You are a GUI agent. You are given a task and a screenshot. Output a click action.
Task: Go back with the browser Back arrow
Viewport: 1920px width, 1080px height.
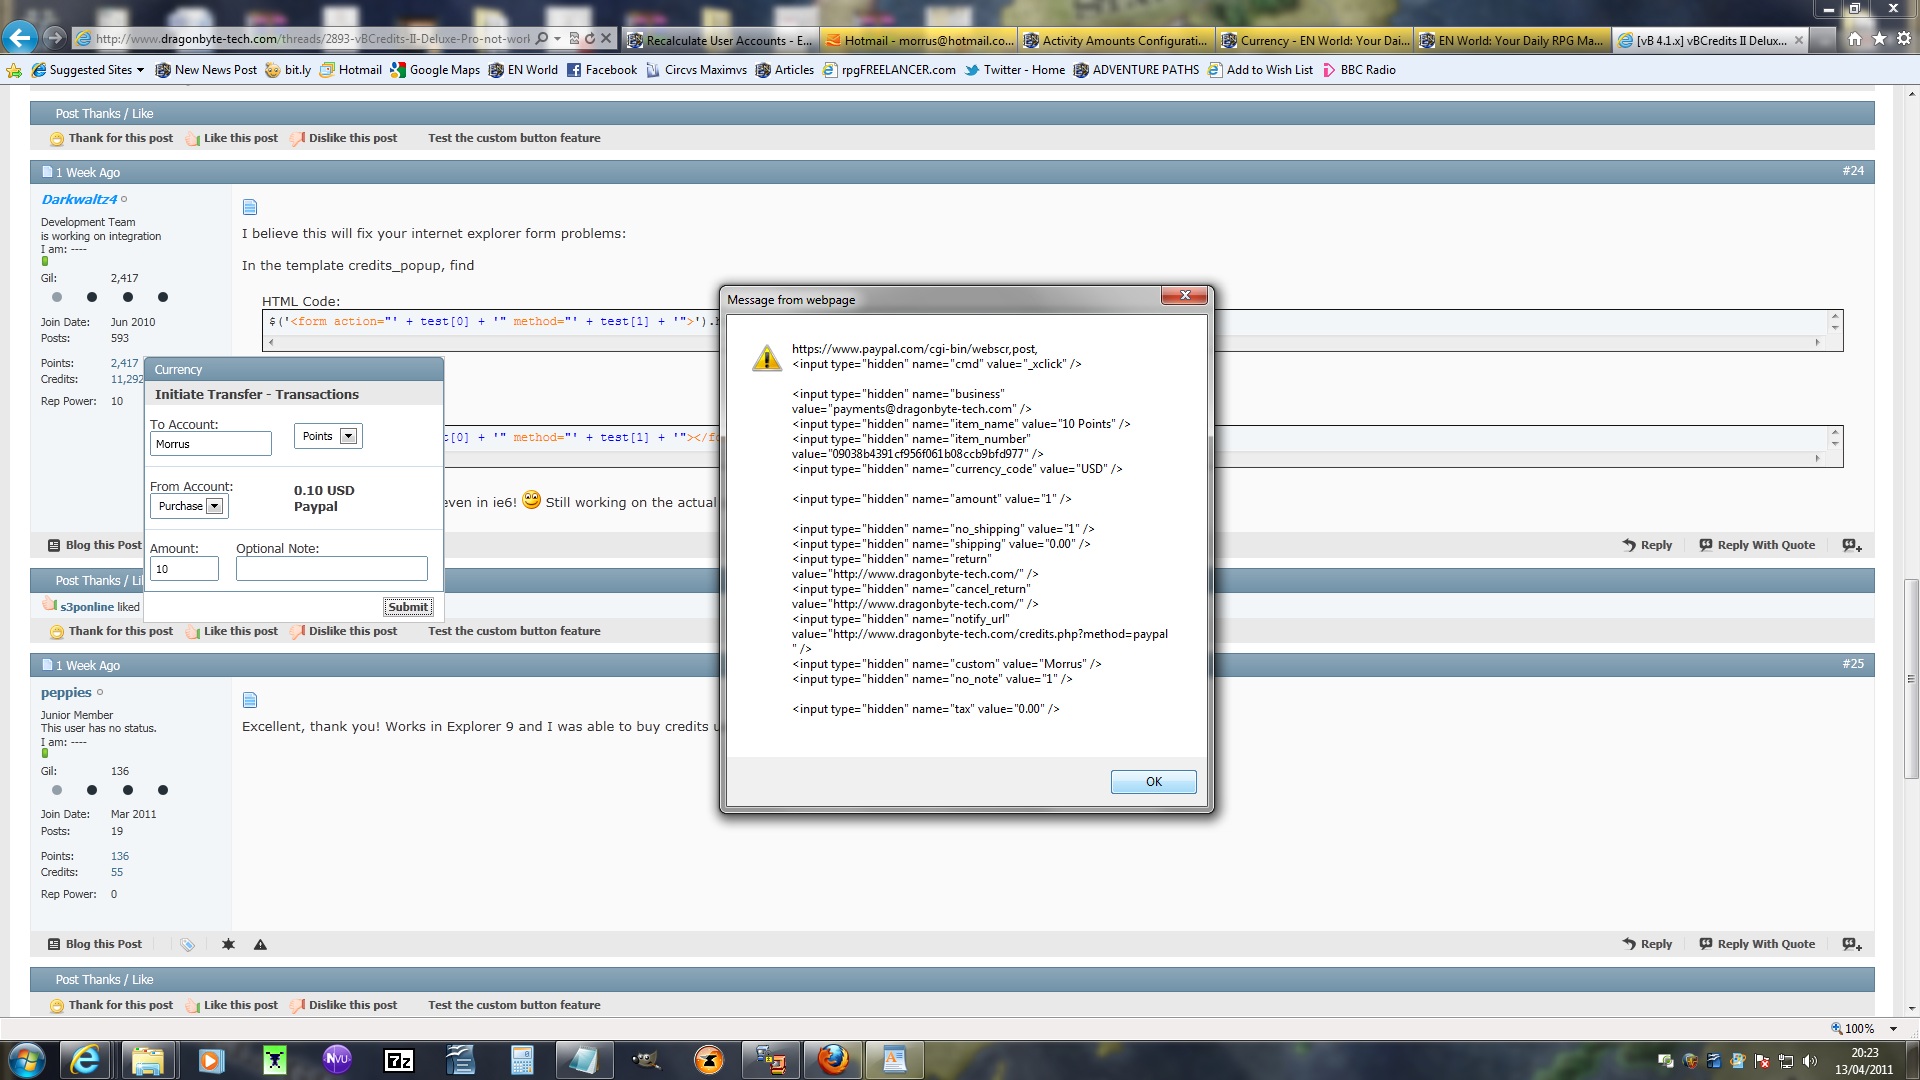[x=20, y=38]
